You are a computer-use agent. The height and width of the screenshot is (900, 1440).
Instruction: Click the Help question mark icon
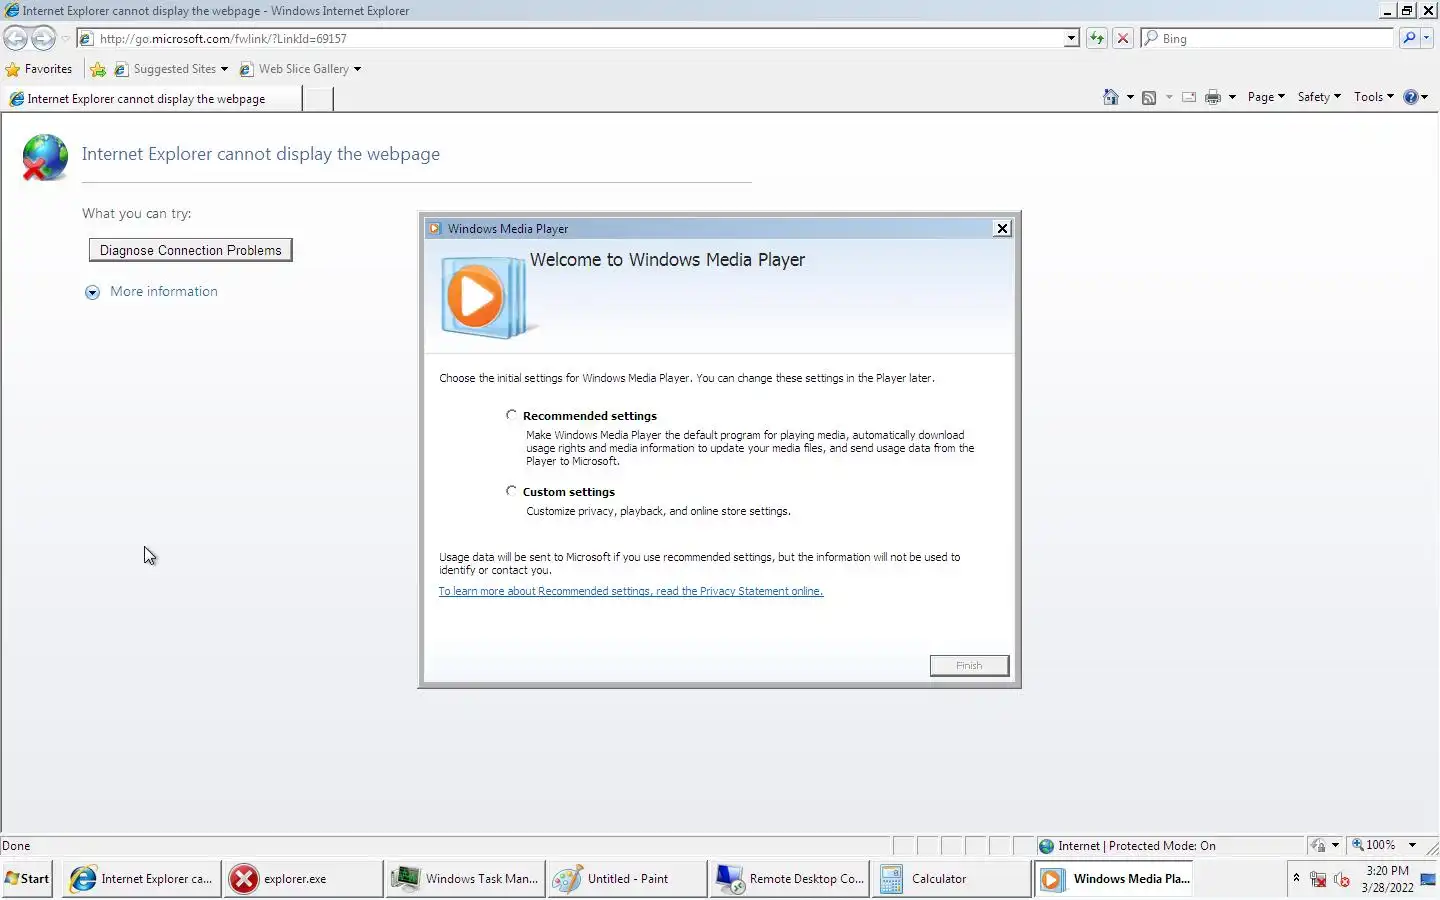coord(1411,97)
